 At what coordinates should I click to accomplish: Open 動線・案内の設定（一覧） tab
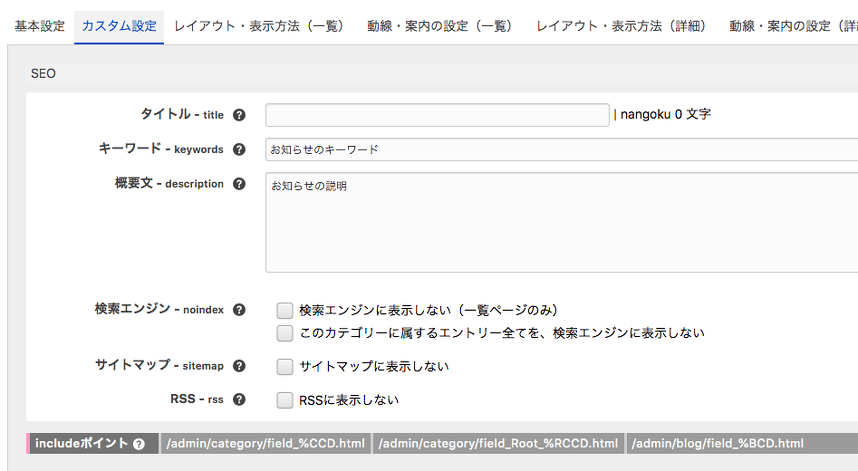coord(424,26)
